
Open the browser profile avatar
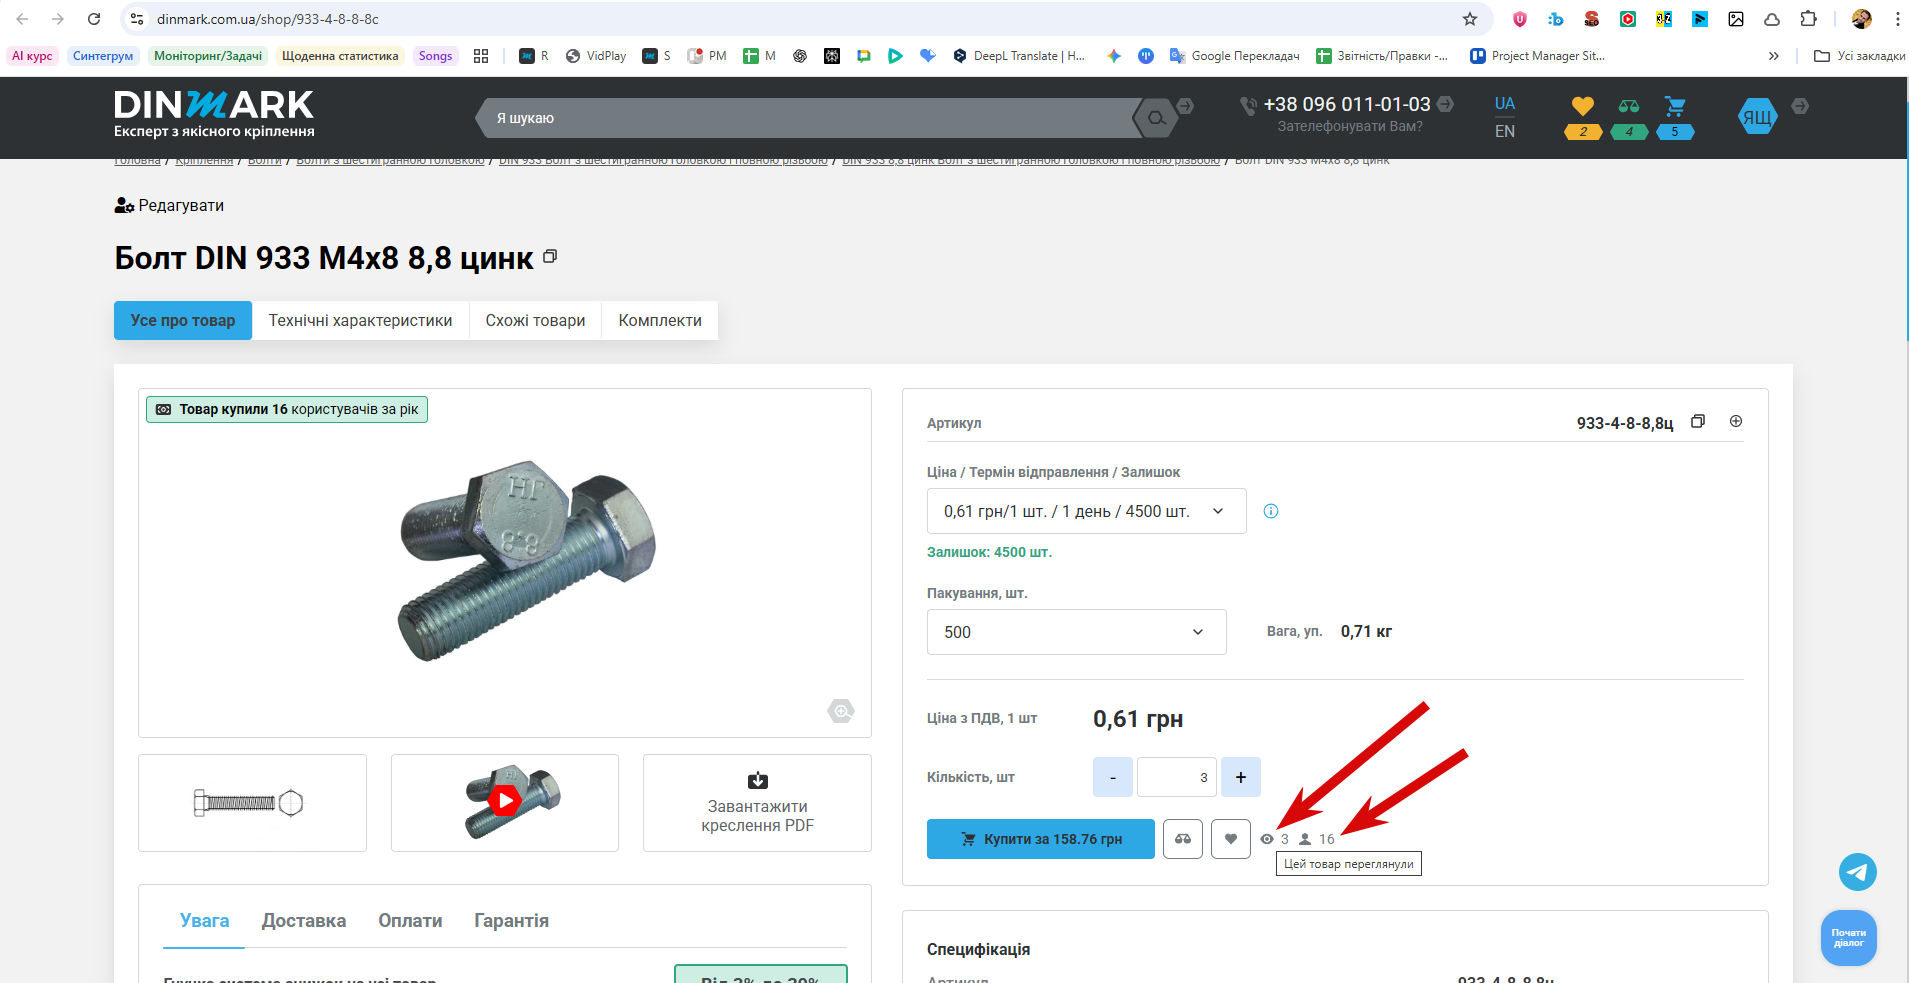pyautogui.click(x=1862, y=19)
